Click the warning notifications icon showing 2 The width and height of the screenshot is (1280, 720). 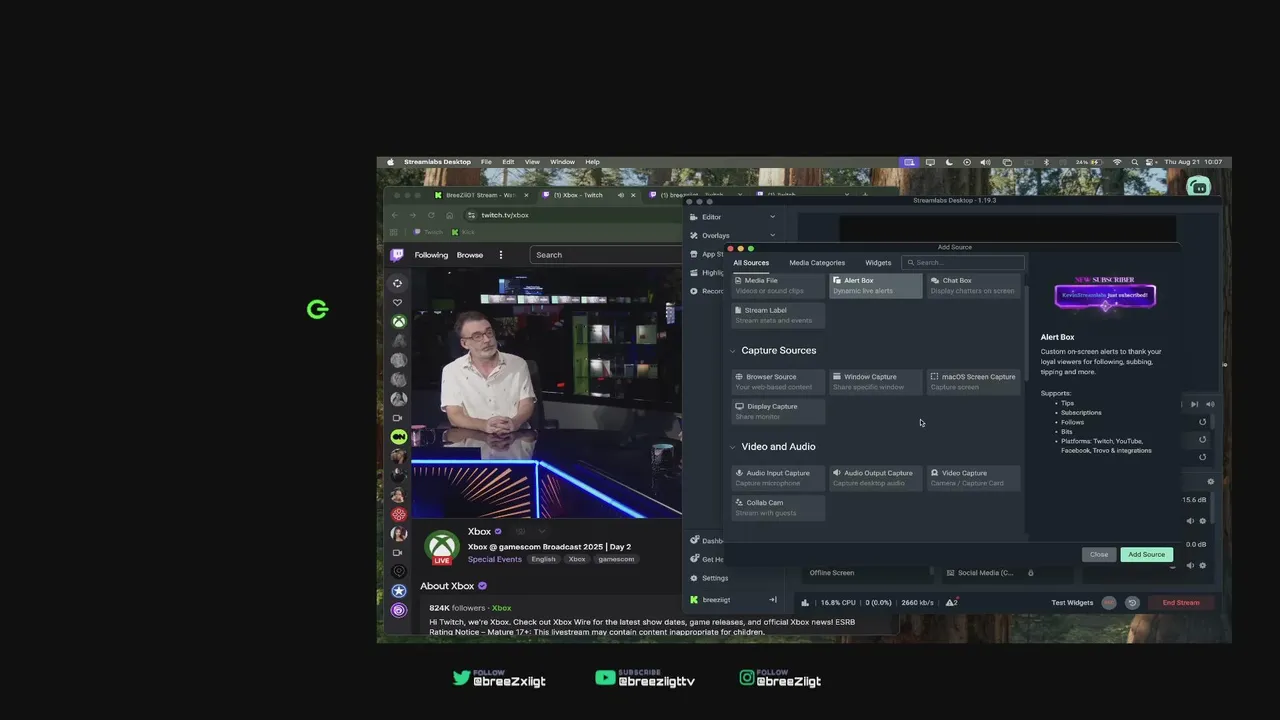tap(952, 603)
